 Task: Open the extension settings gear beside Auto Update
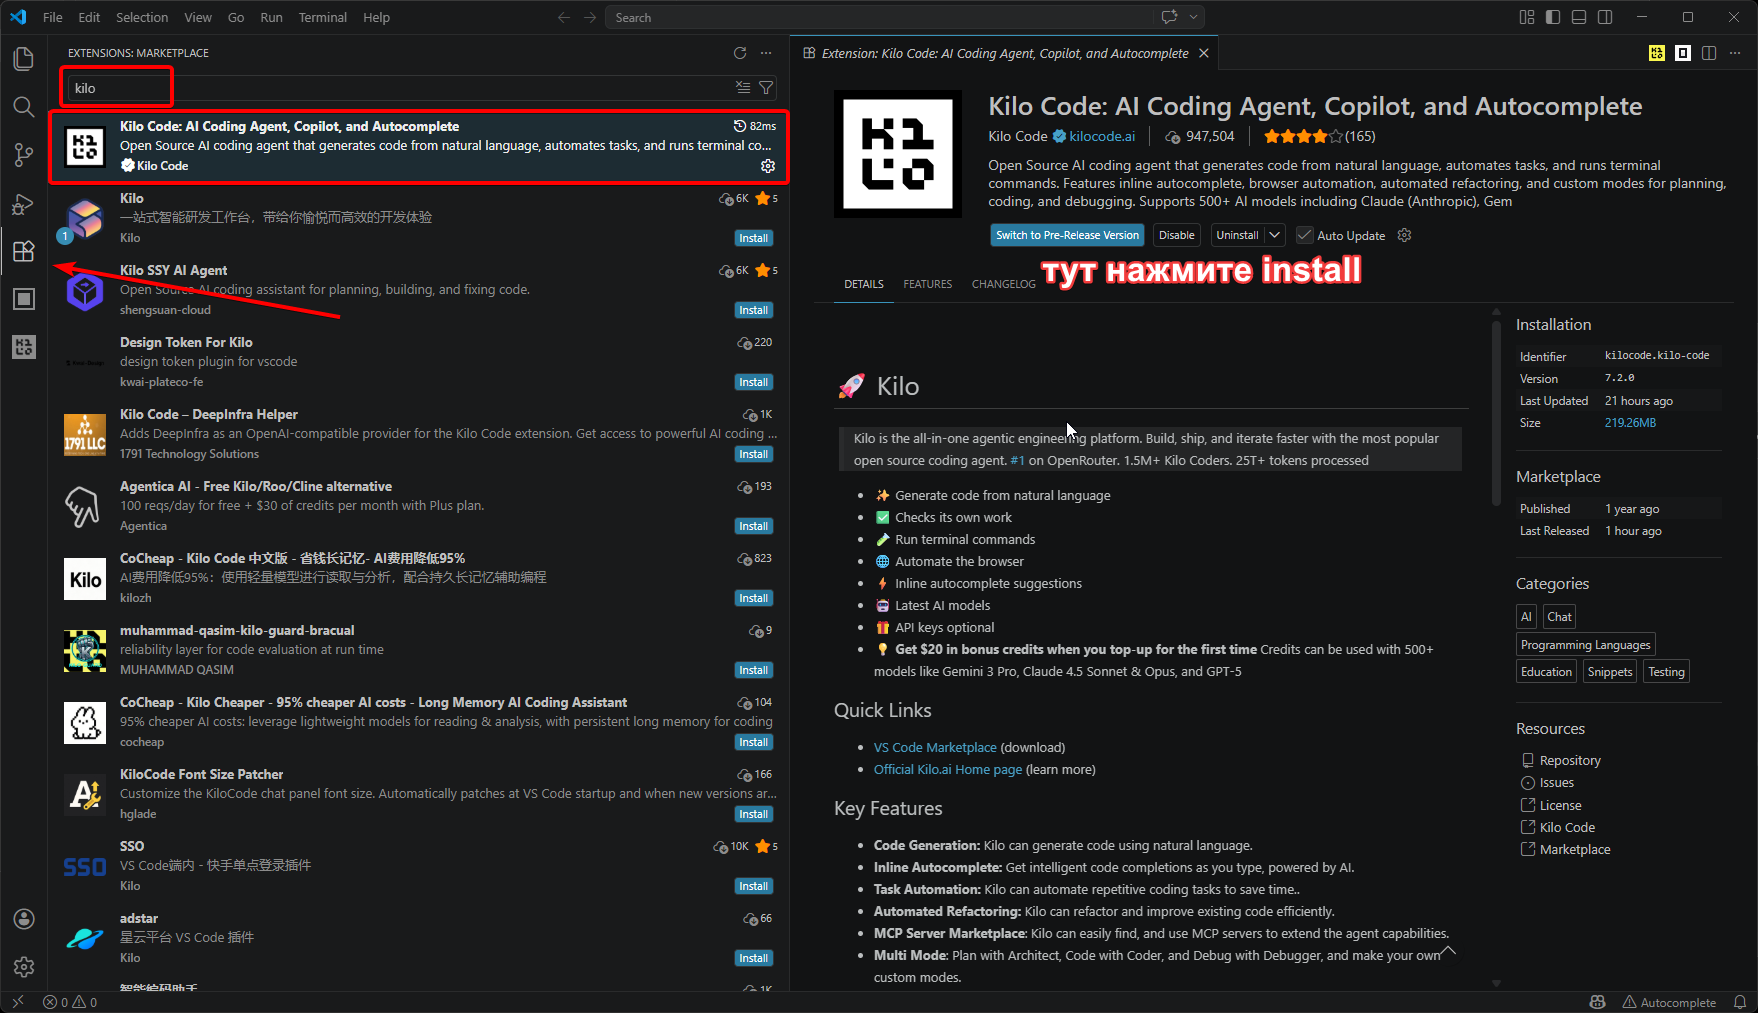(x=1404, y=235)
